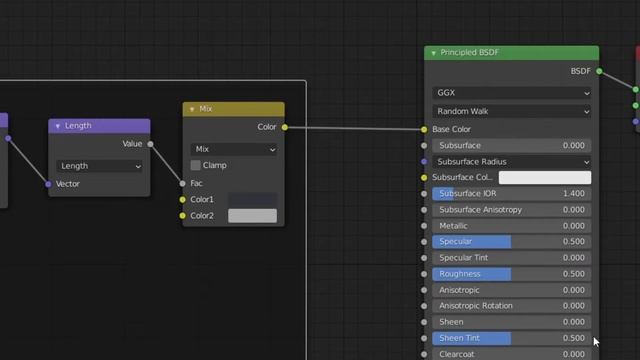The image size is (640, 360).
Task: Adjust the Roughness slider
Action: tap(511, 274)
